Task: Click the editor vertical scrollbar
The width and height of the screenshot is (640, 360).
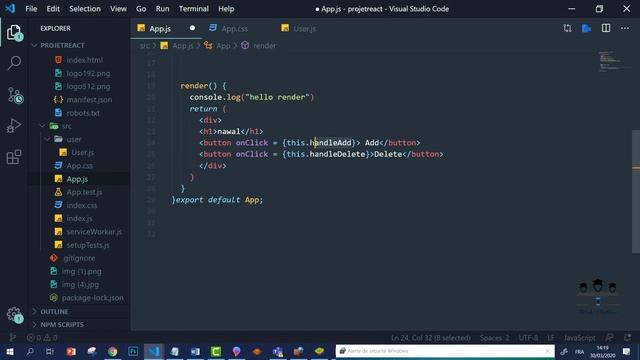Action: pyautogui.click(x=636, y=191)
